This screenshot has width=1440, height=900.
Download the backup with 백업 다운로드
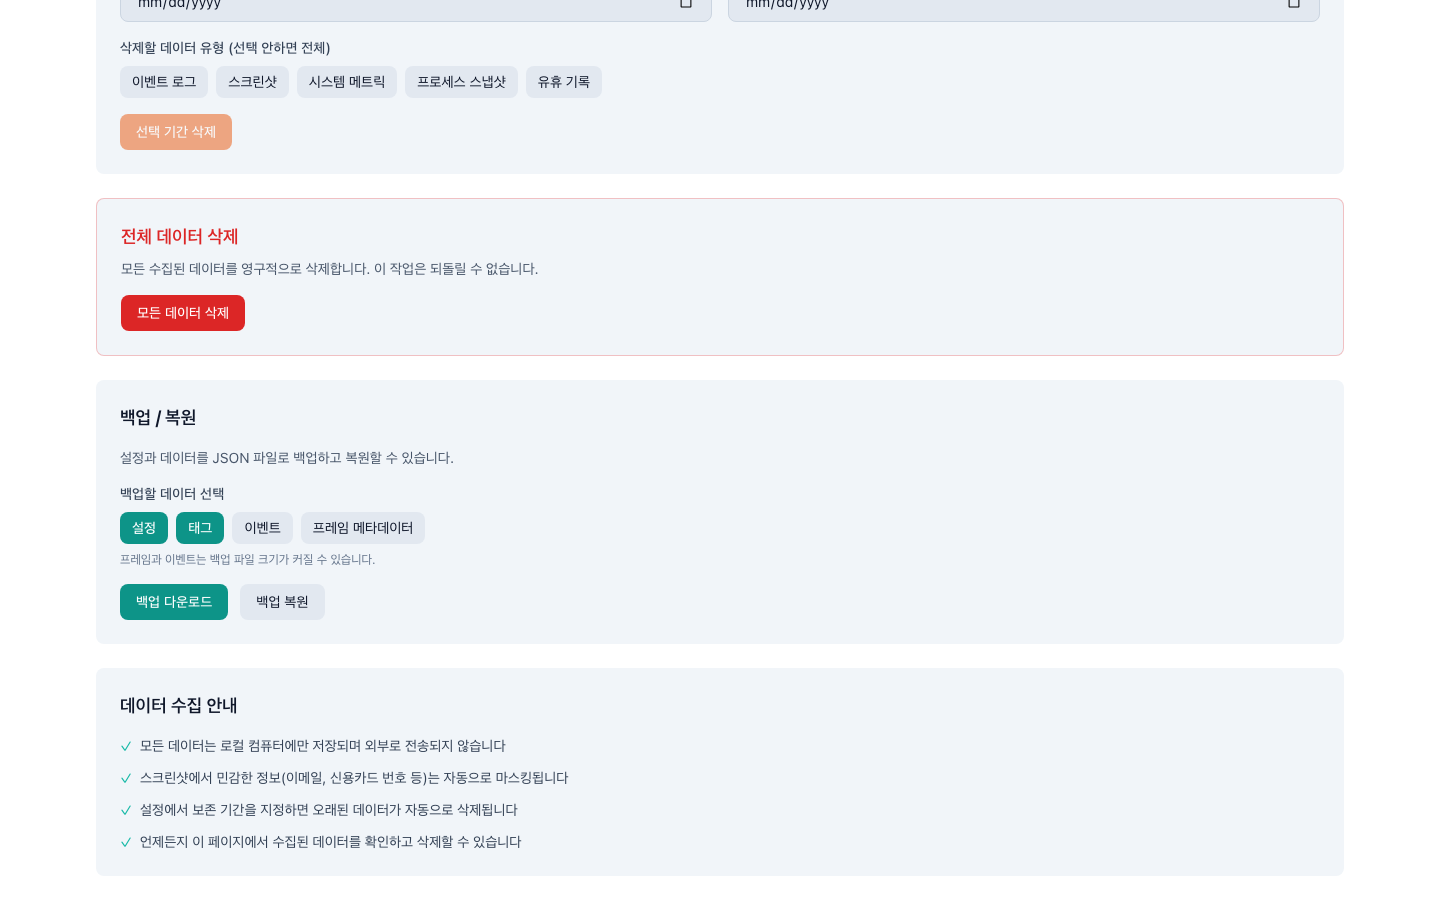(x=174, y=602)
